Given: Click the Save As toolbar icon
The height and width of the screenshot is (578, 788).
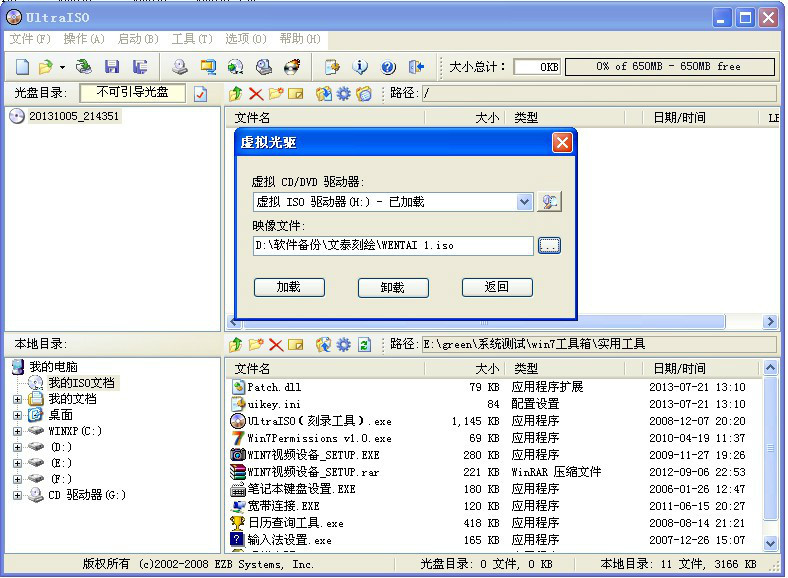Looking at the screenshot, I should [x=140, y=66].
